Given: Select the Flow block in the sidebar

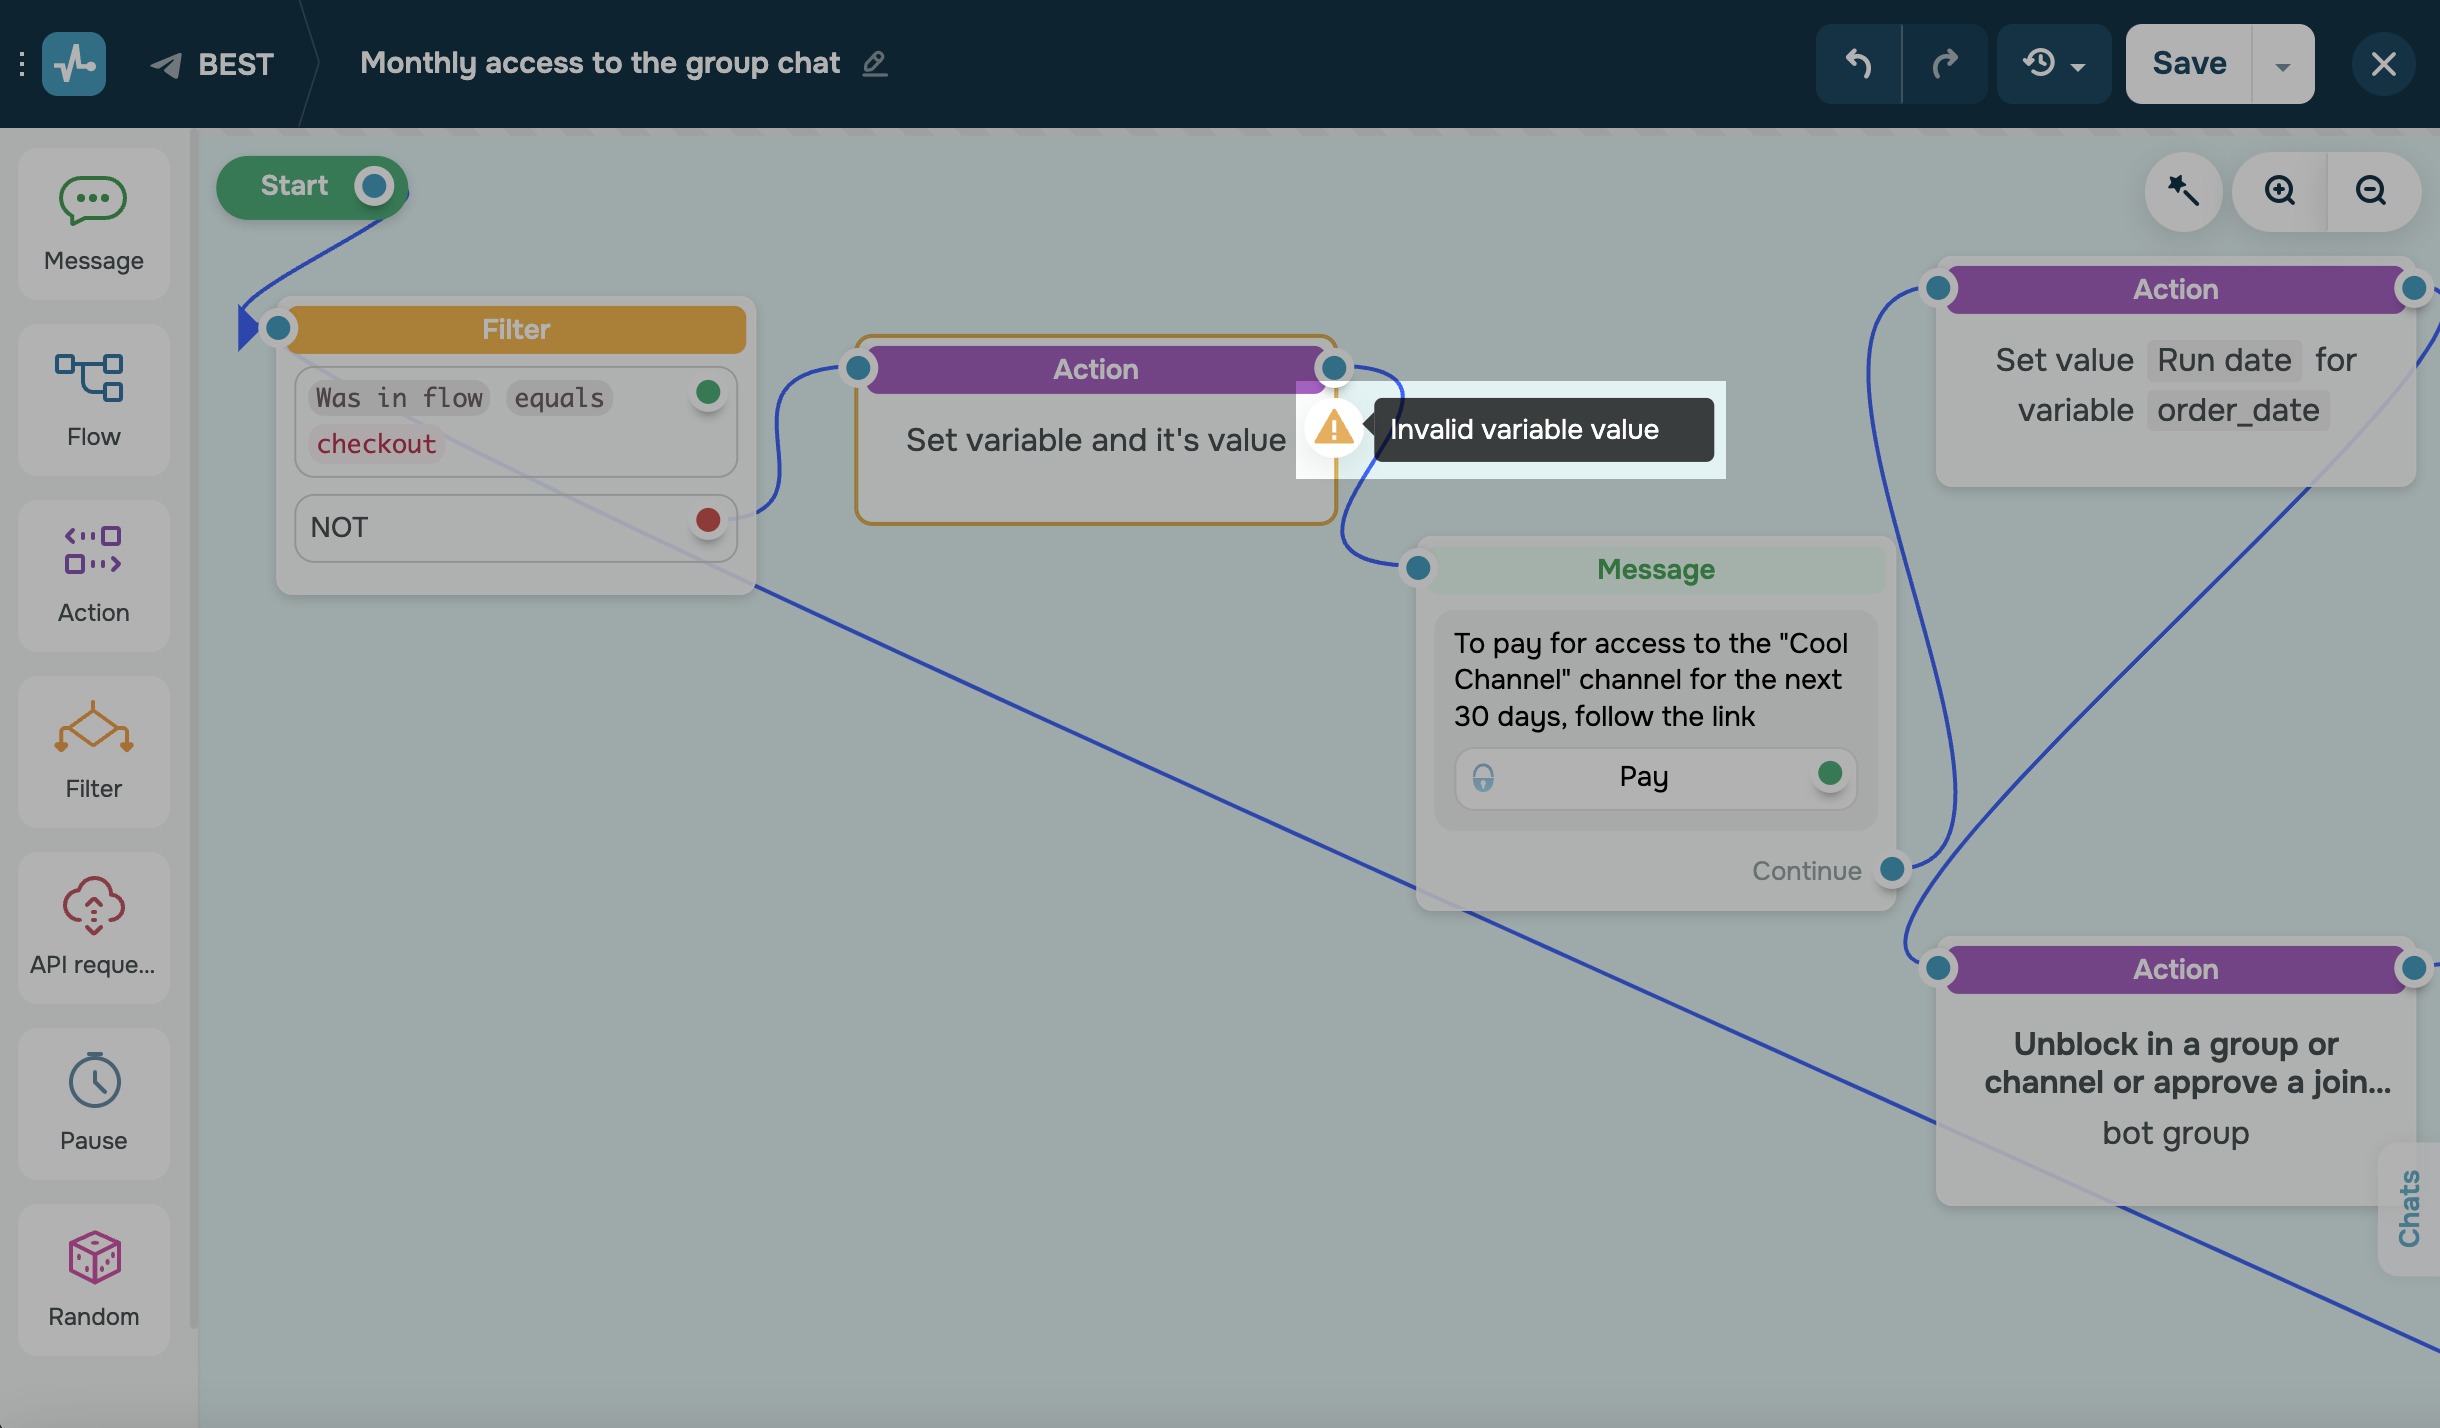Looking at the screenshot, I should [92, 399].
